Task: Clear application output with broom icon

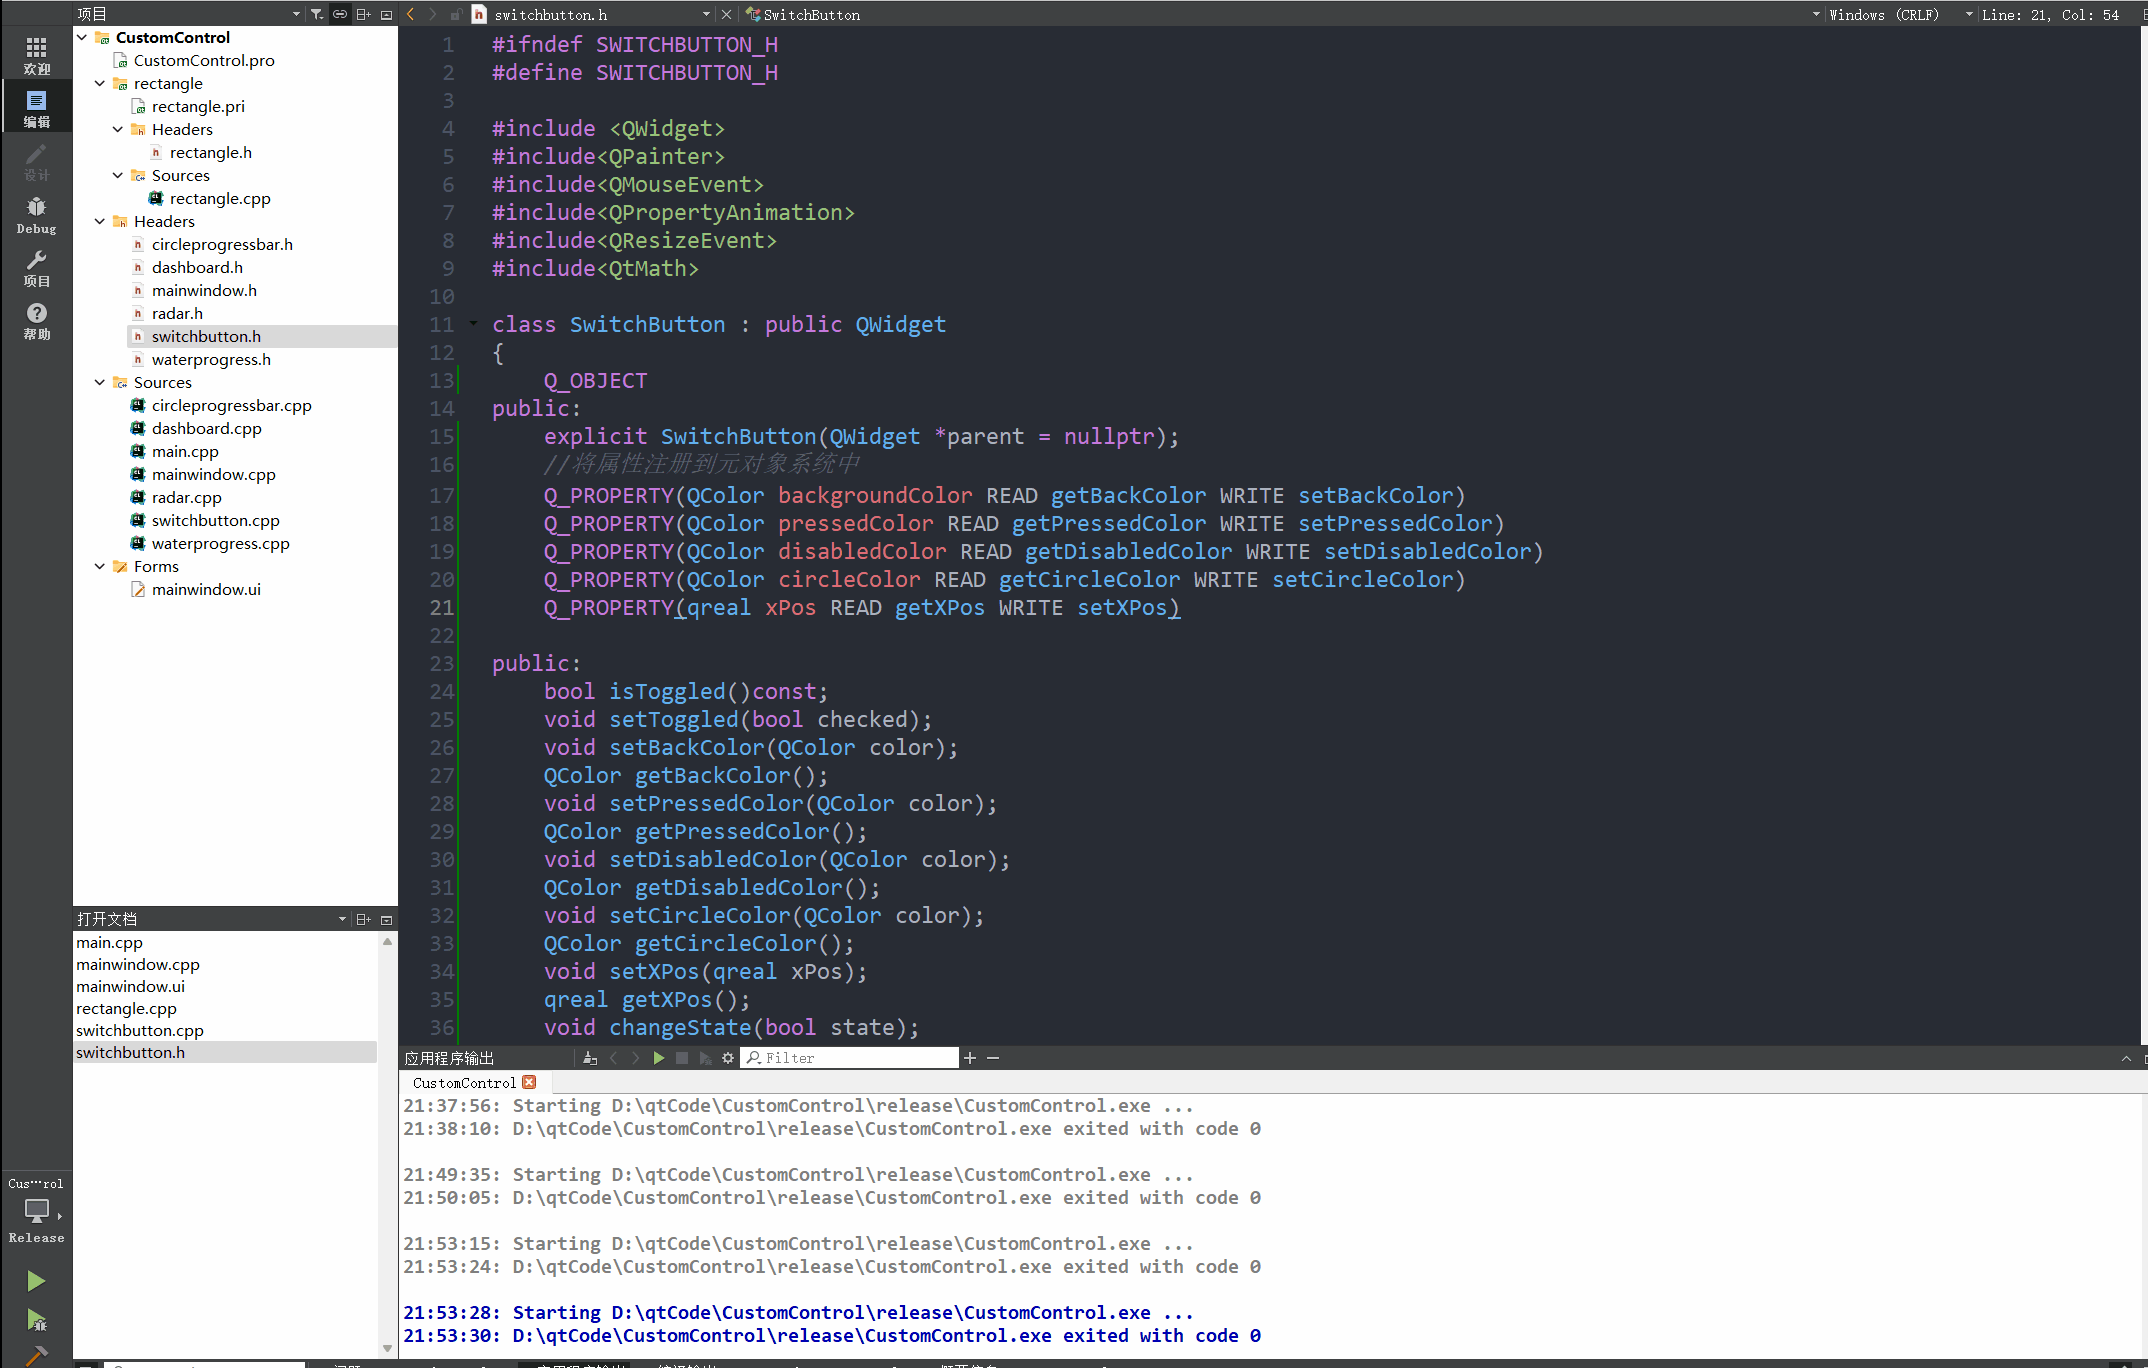Action: pos(590,1058)
